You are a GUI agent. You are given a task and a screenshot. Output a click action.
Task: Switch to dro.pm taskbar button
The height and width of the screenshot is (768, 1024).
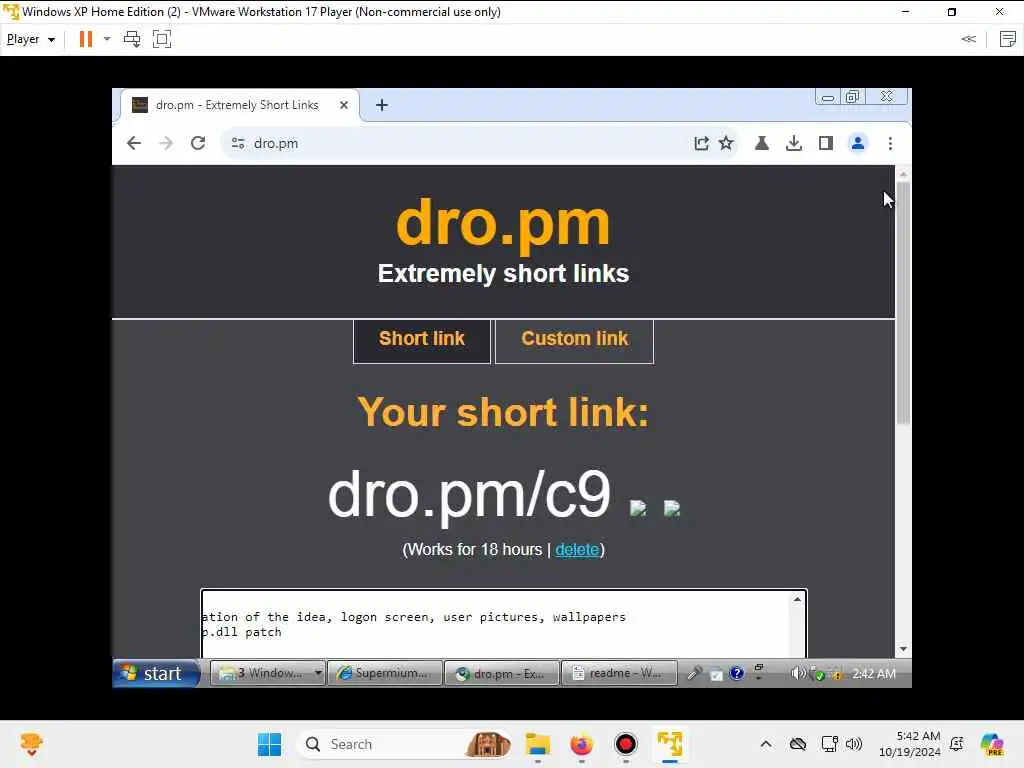pos(502,673)
